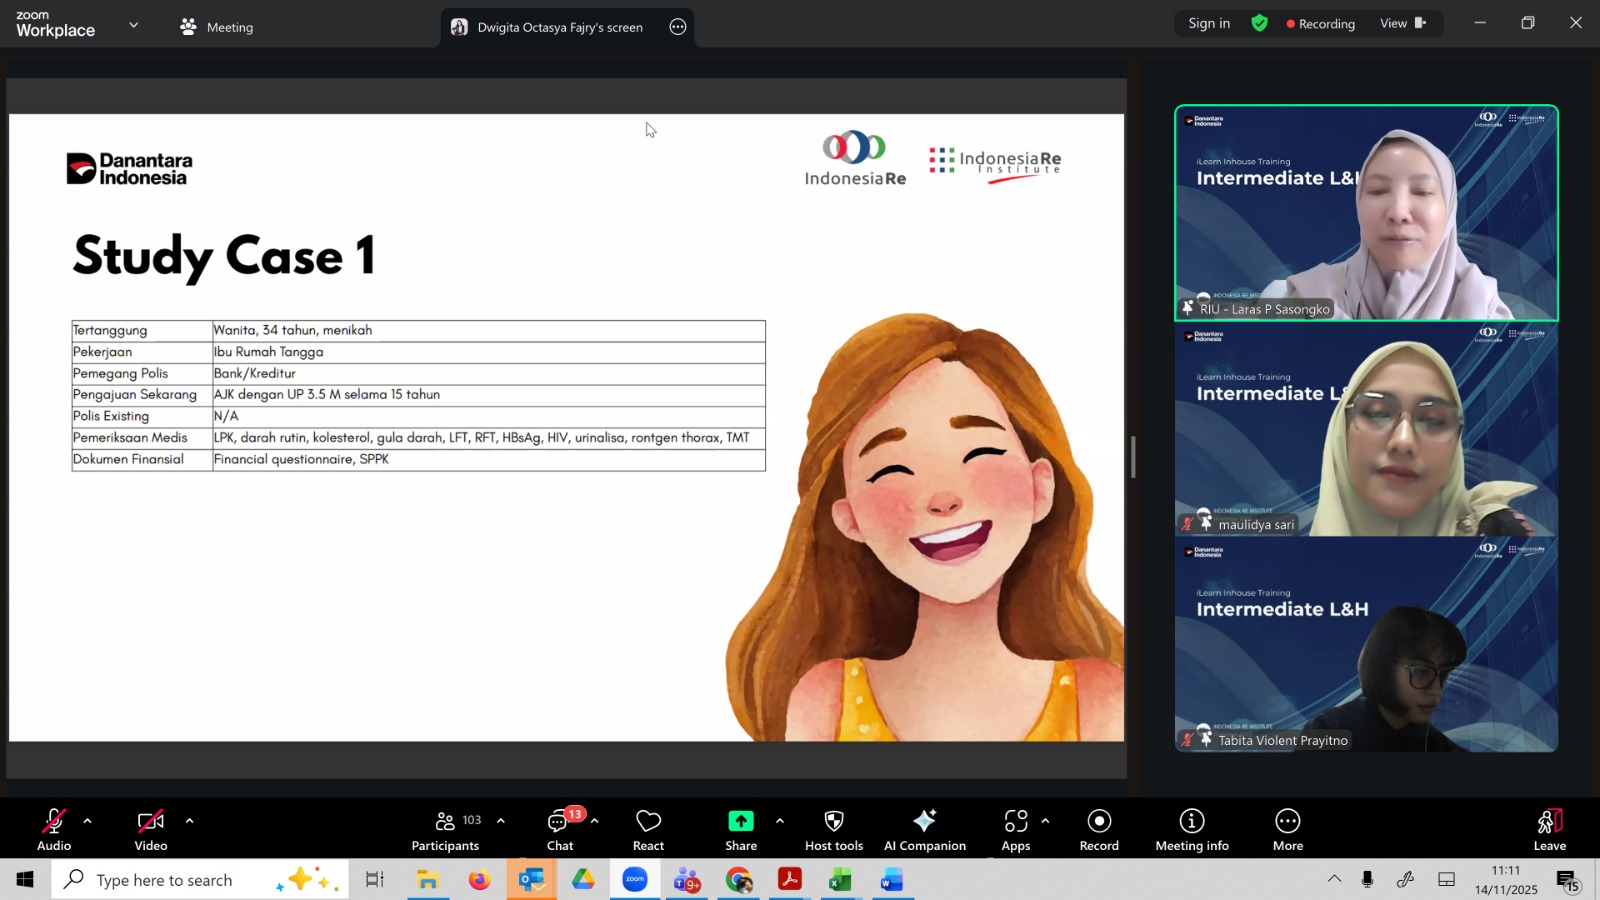Open the React emoji panel

(x=648, y=829)
